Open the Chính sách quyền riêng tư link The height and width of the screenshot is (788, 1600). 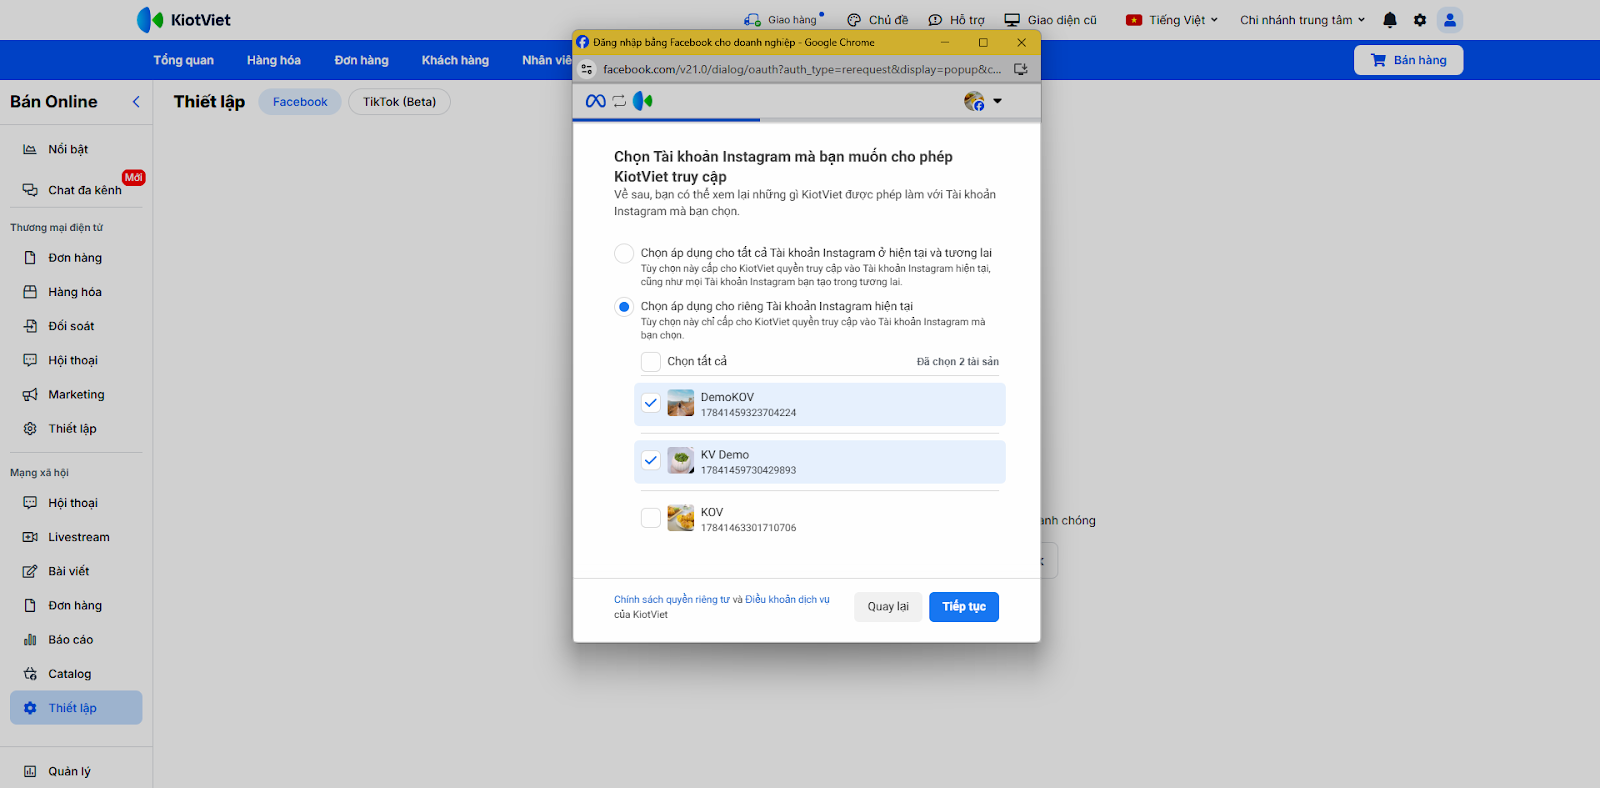click(x=672, y=600)
